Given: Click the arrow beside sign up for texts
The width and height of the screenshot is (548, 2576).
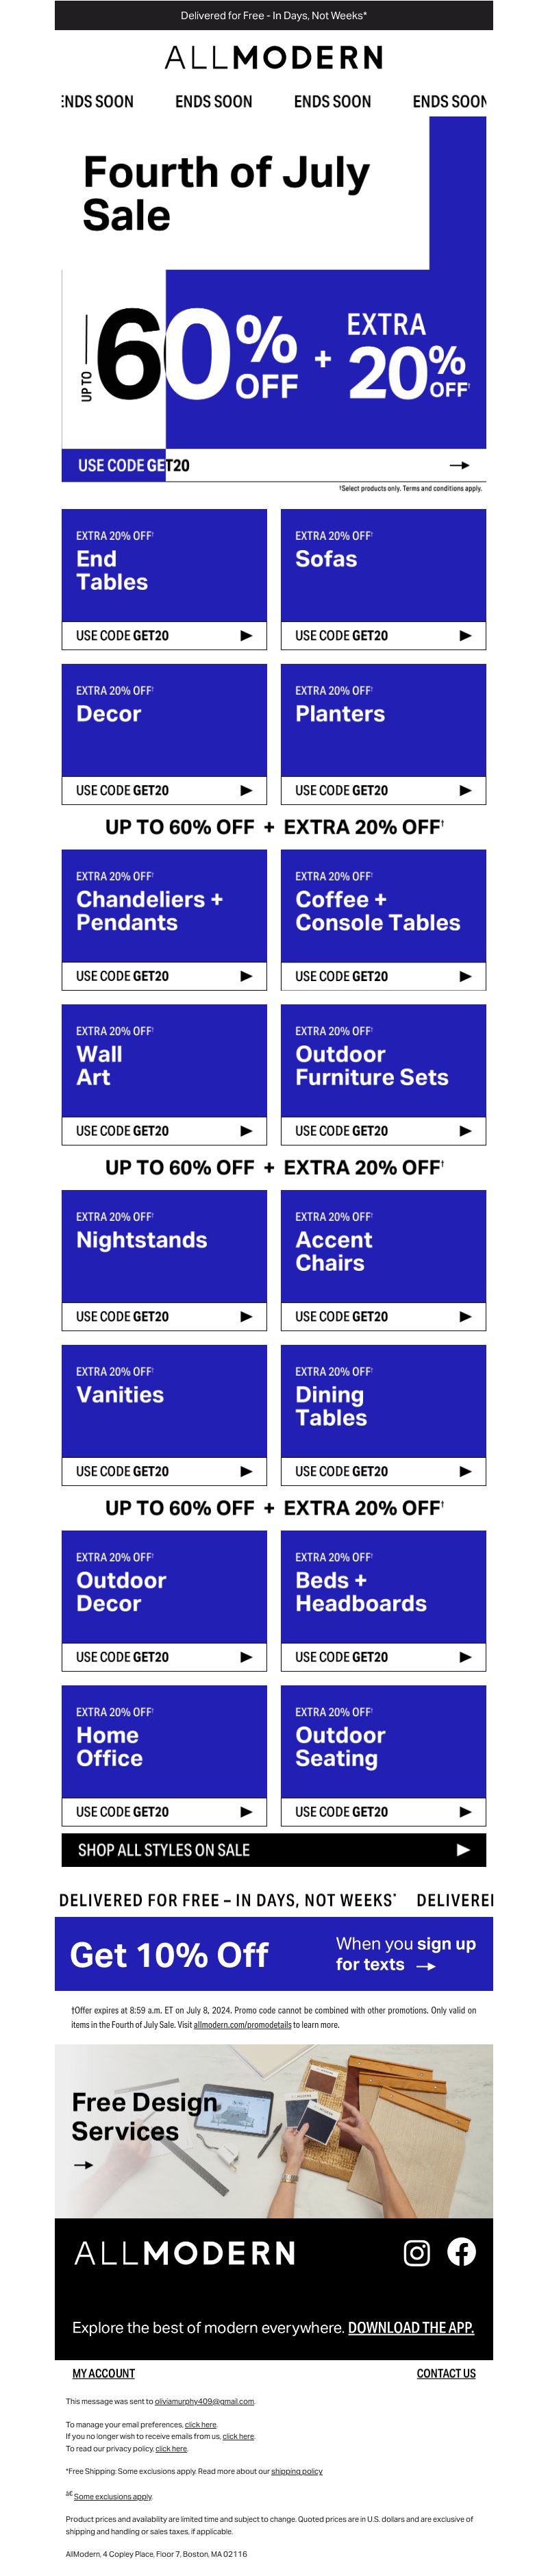Looking at the screenshot, I should click(426, 1966).
